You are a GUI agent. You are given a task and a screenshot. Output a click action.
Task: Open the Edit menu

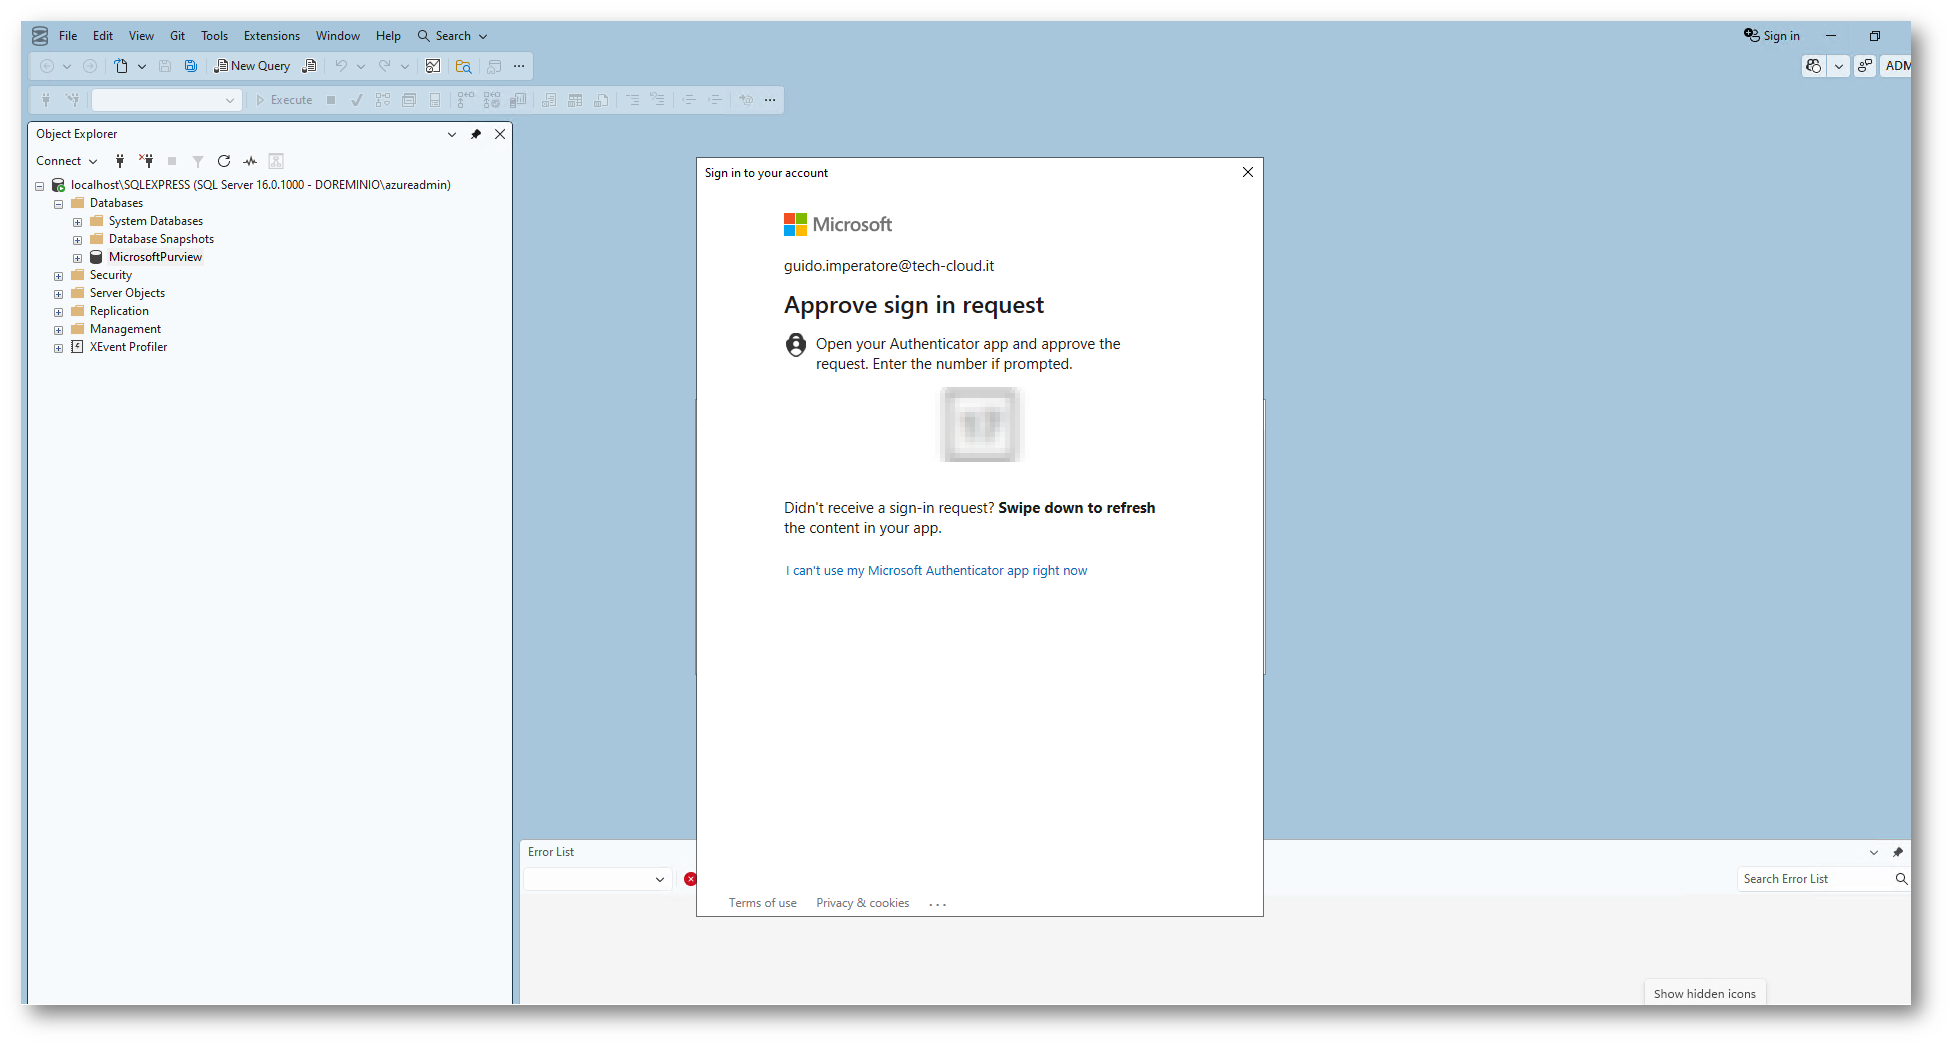coord(103,36)
